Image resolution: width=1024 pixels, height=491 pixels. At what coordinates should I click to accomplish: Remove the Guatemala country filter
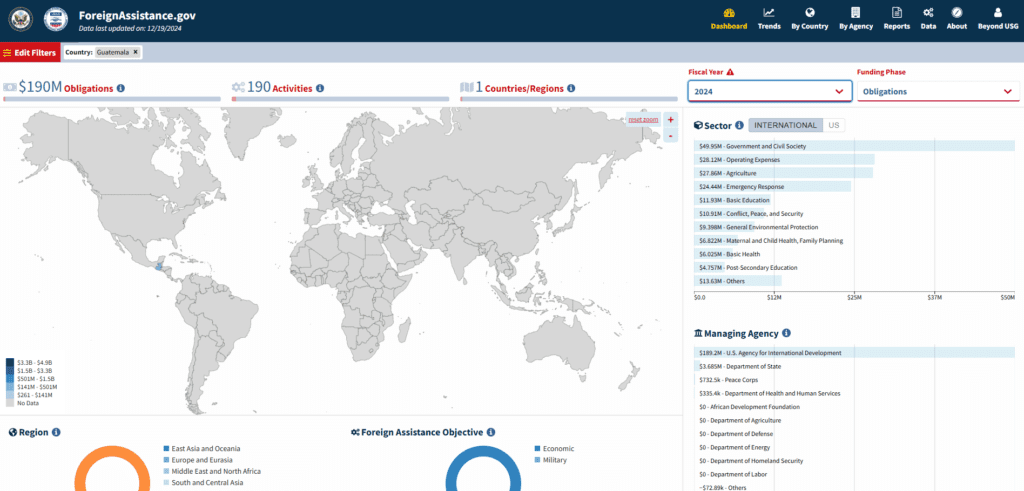[x=136, y=51]
